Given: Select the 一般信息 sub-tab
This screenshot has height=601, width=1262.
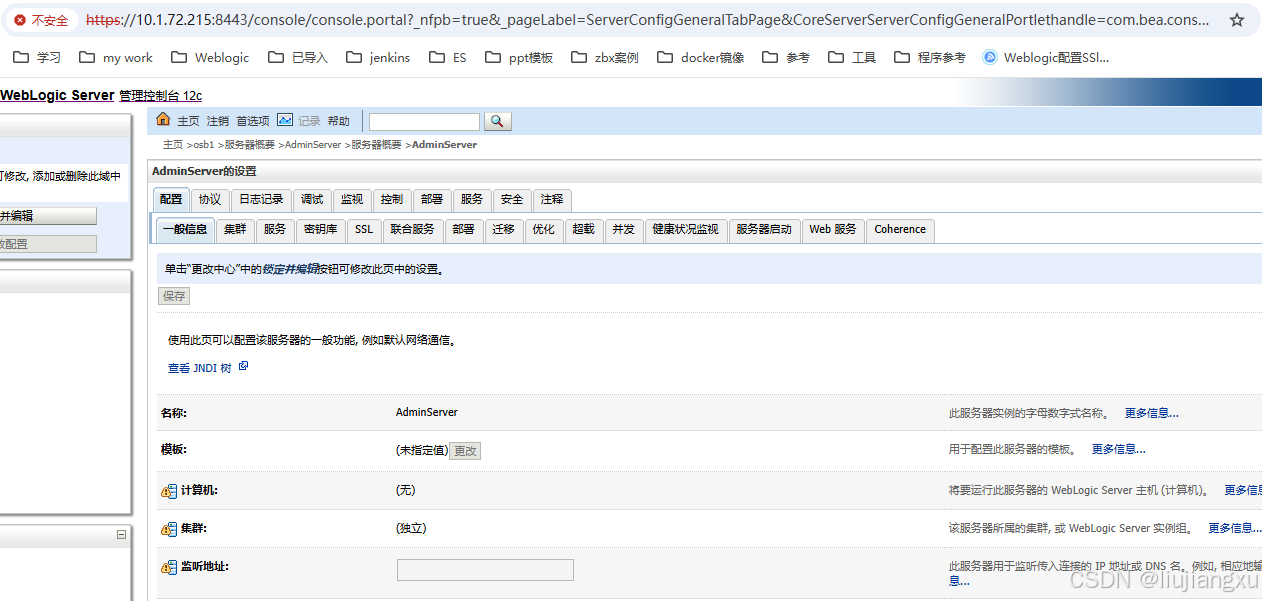Looking at the screenshot, I should click(x=185, y=229).
